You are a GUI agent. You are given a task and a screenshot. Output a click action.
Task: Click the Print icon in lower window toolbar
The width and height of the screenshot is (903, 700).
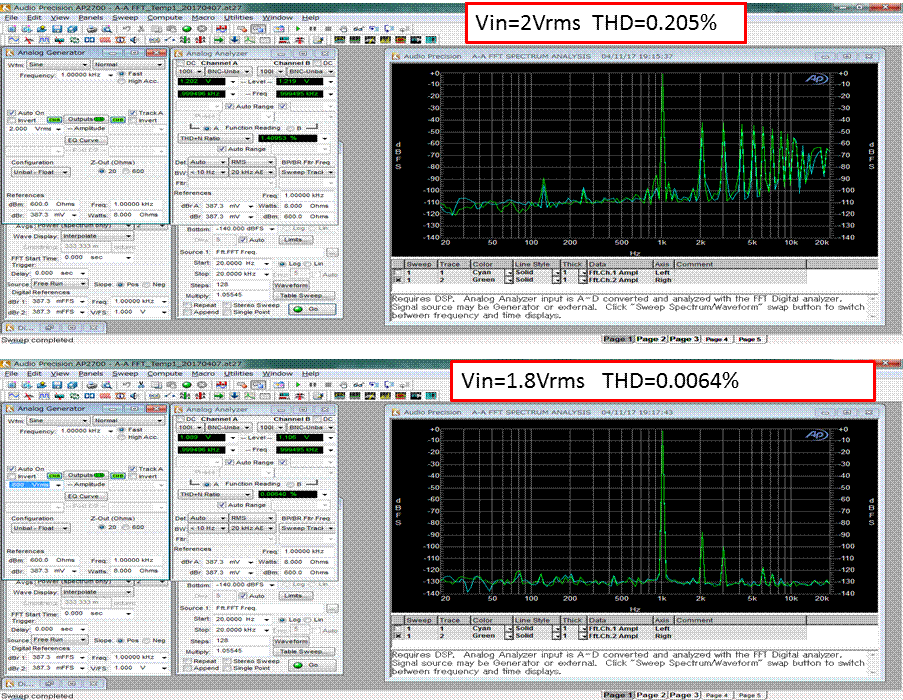coord(92,385)
